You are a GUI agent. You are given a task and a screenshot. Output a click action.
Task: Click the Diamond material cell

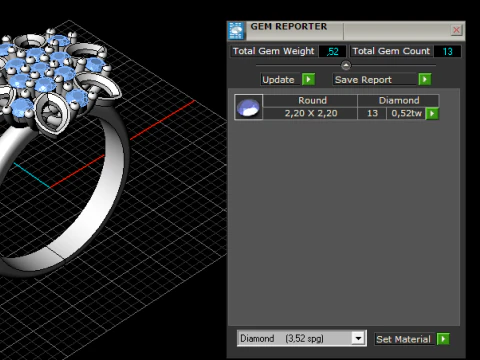coord(398,100)
